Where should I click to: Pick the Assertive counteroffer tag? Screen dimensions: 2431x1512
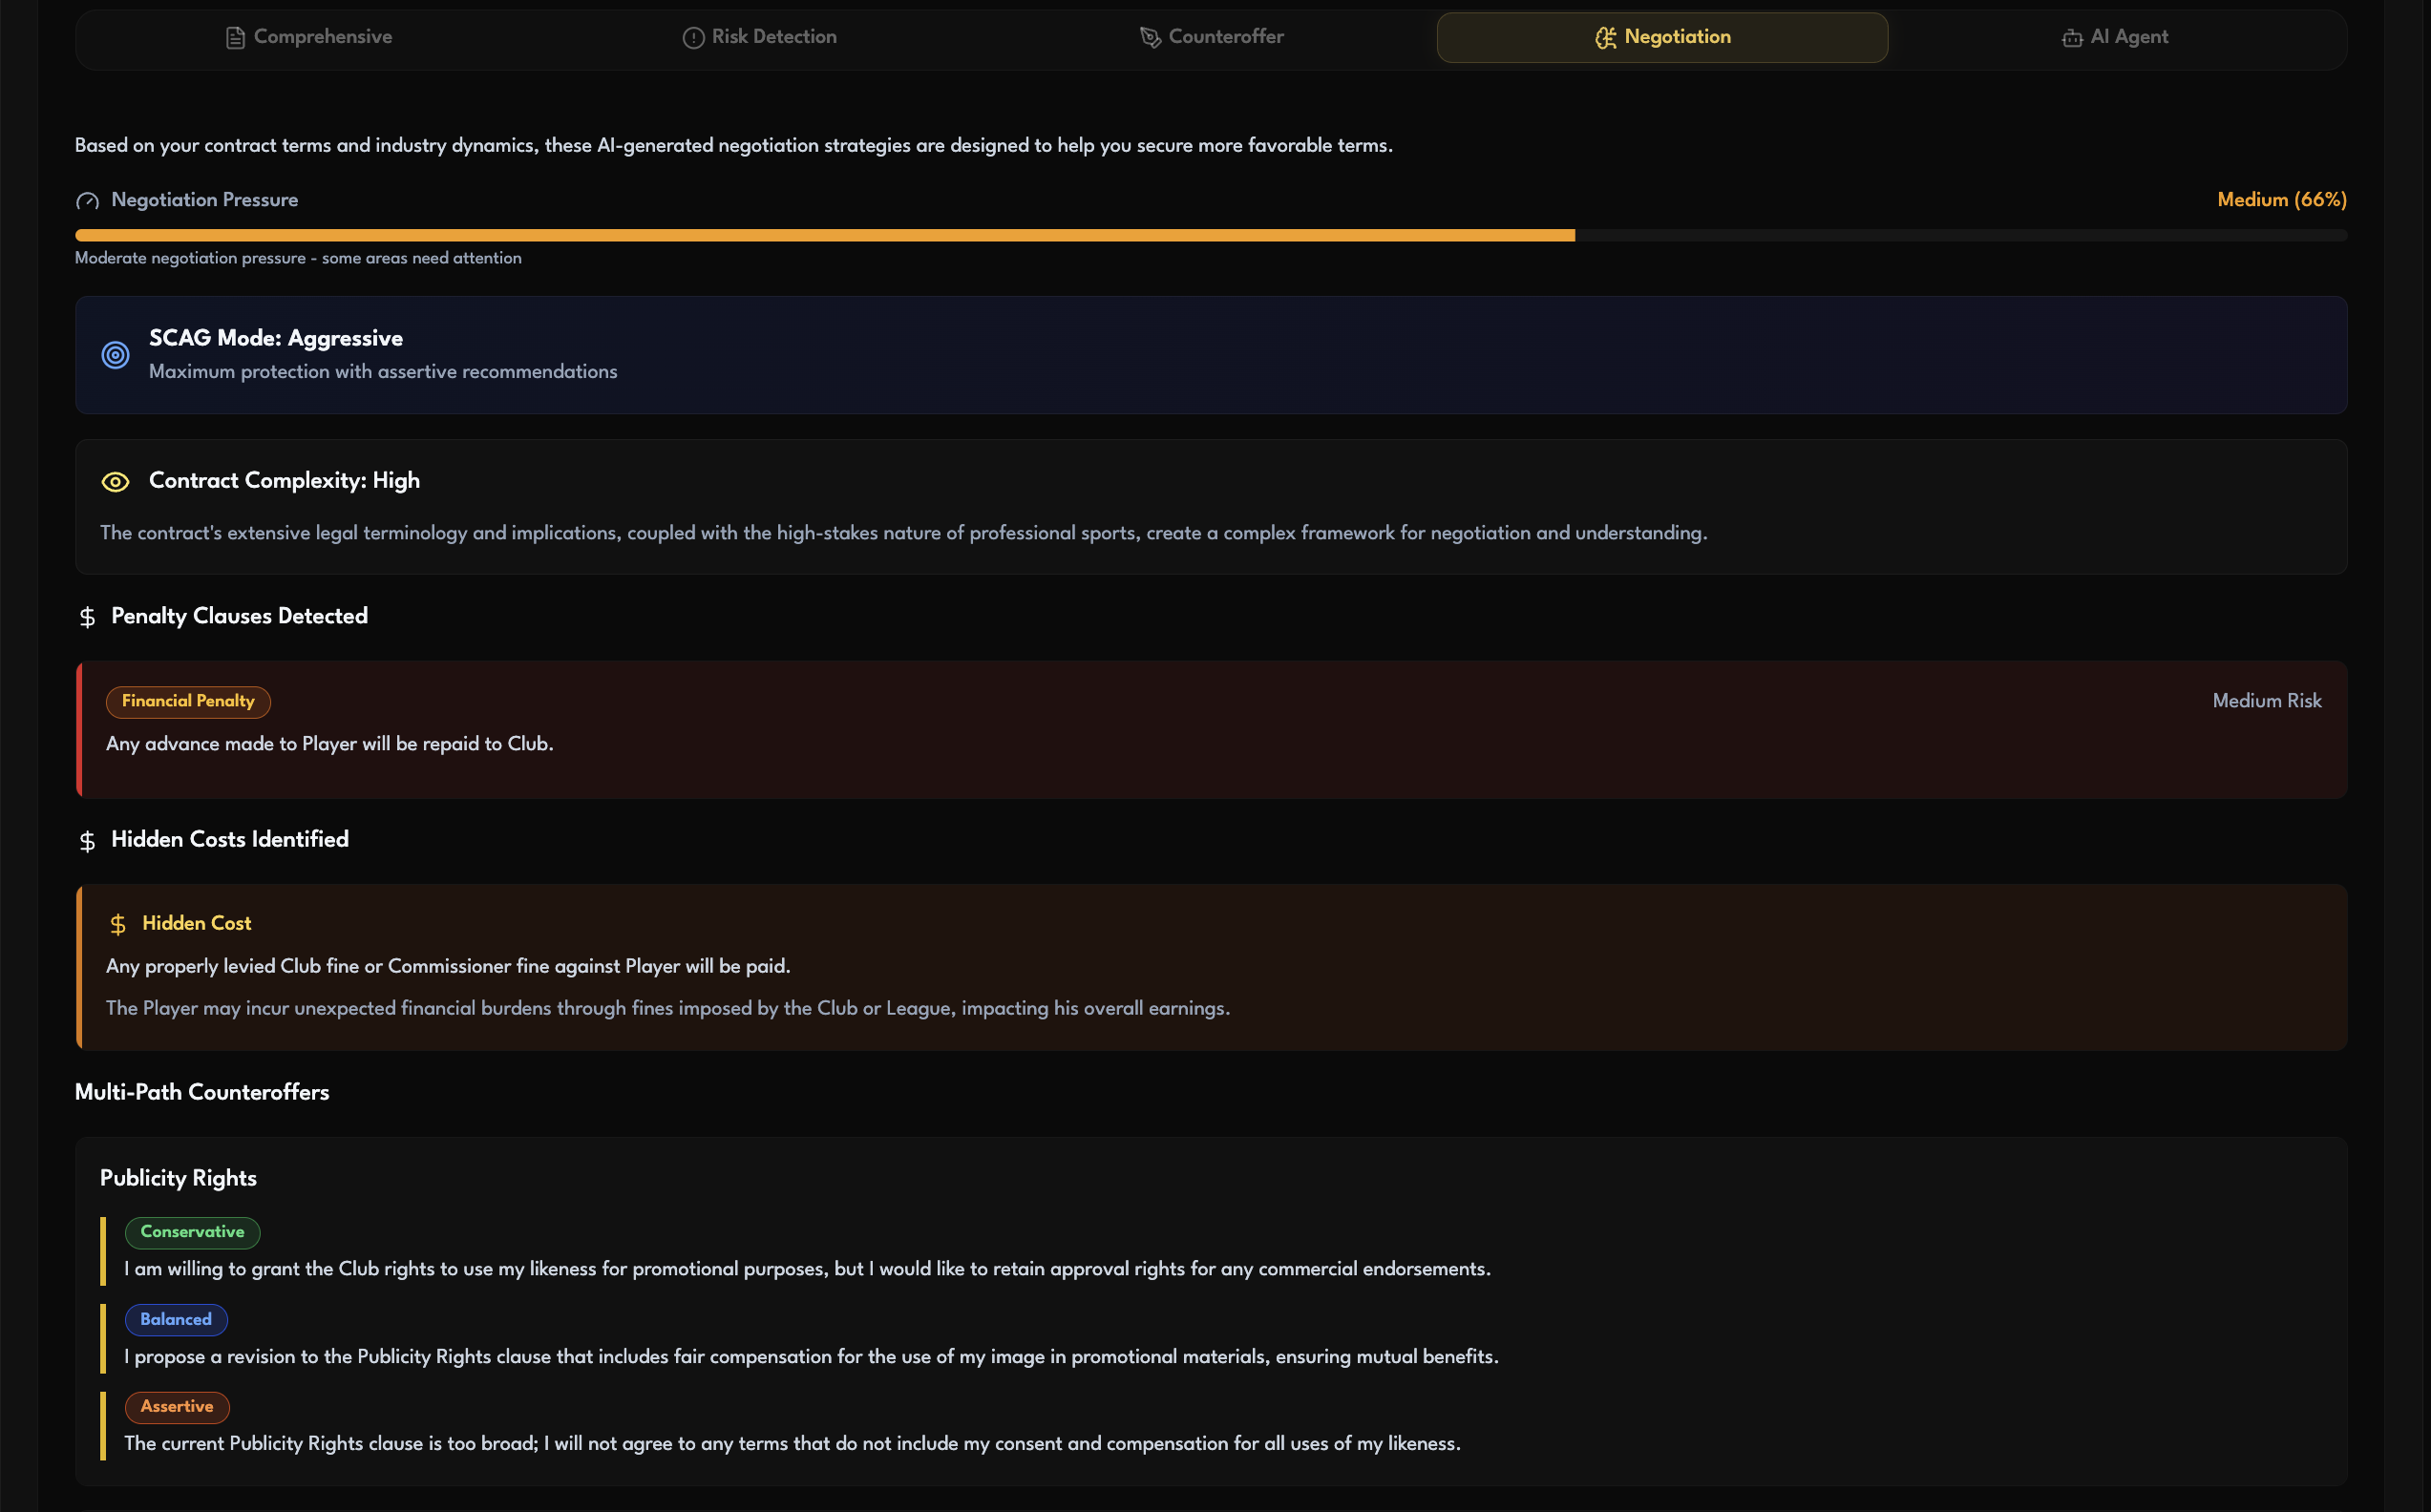pyautogui.click(x=177, y=1407)
